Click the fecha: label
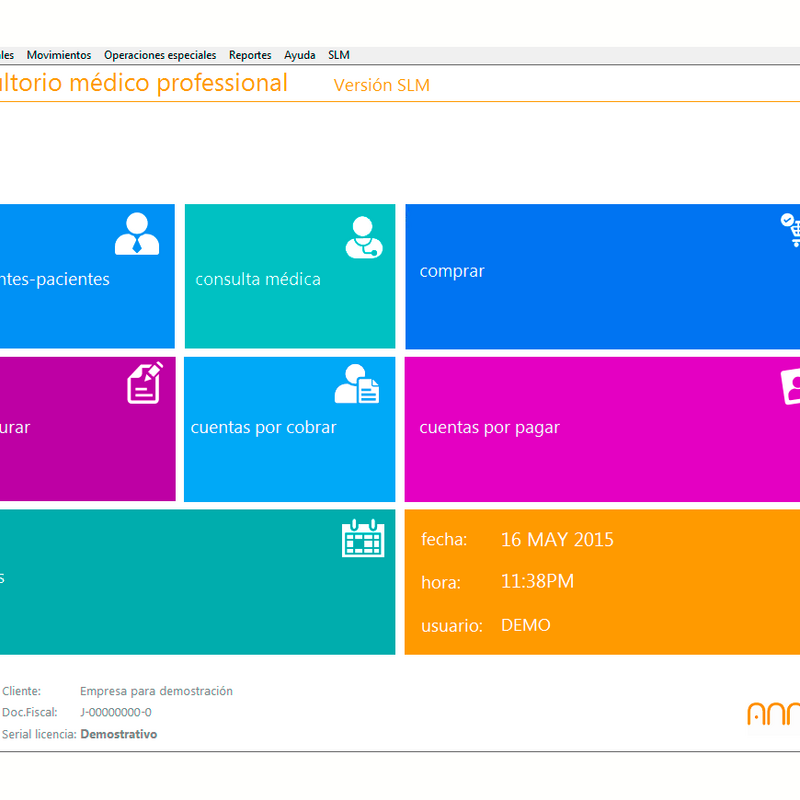The width and height of the screenshot is (800, 800). 444,540
